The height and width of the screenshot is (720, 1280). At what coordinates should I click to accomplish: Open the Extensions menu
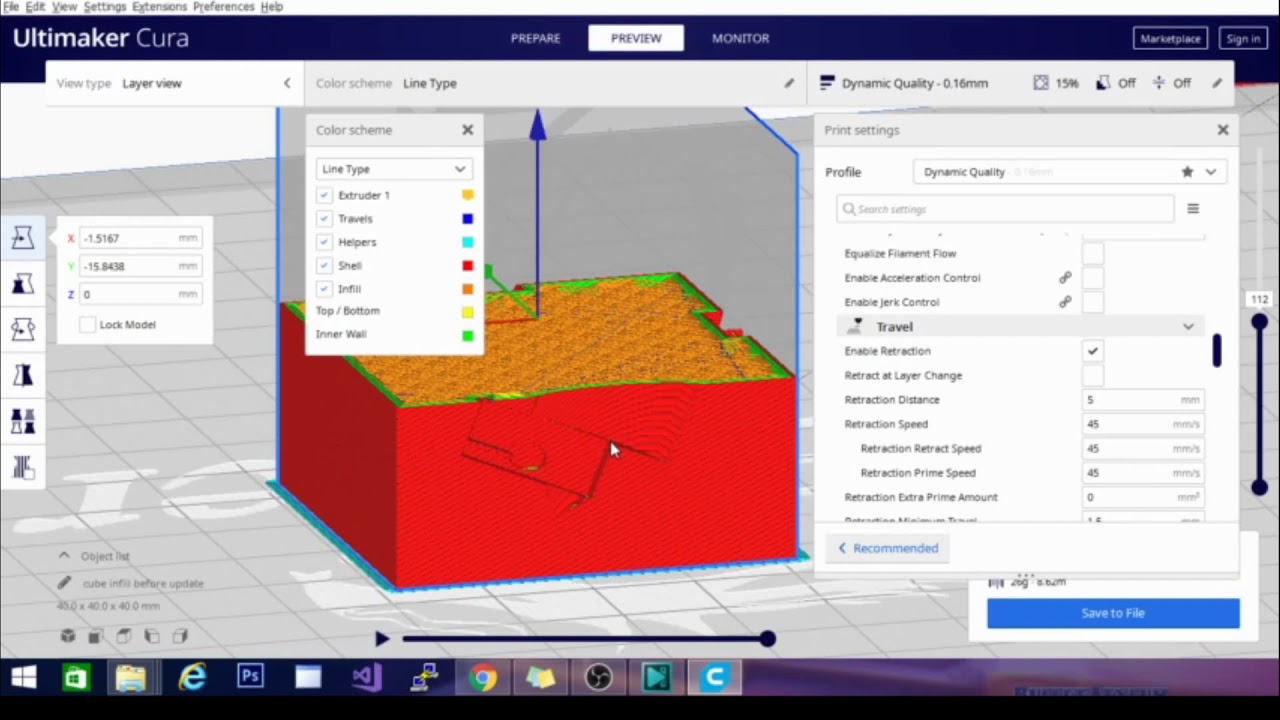pyautogui.click(x=159, y=7)
